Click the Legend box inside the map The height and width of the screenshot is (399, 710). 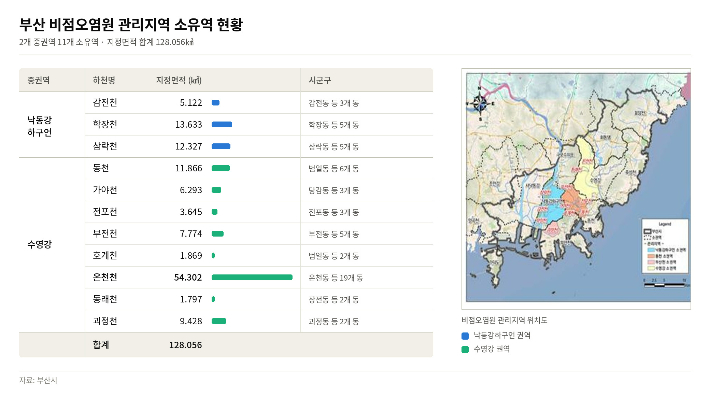point(665,246)
